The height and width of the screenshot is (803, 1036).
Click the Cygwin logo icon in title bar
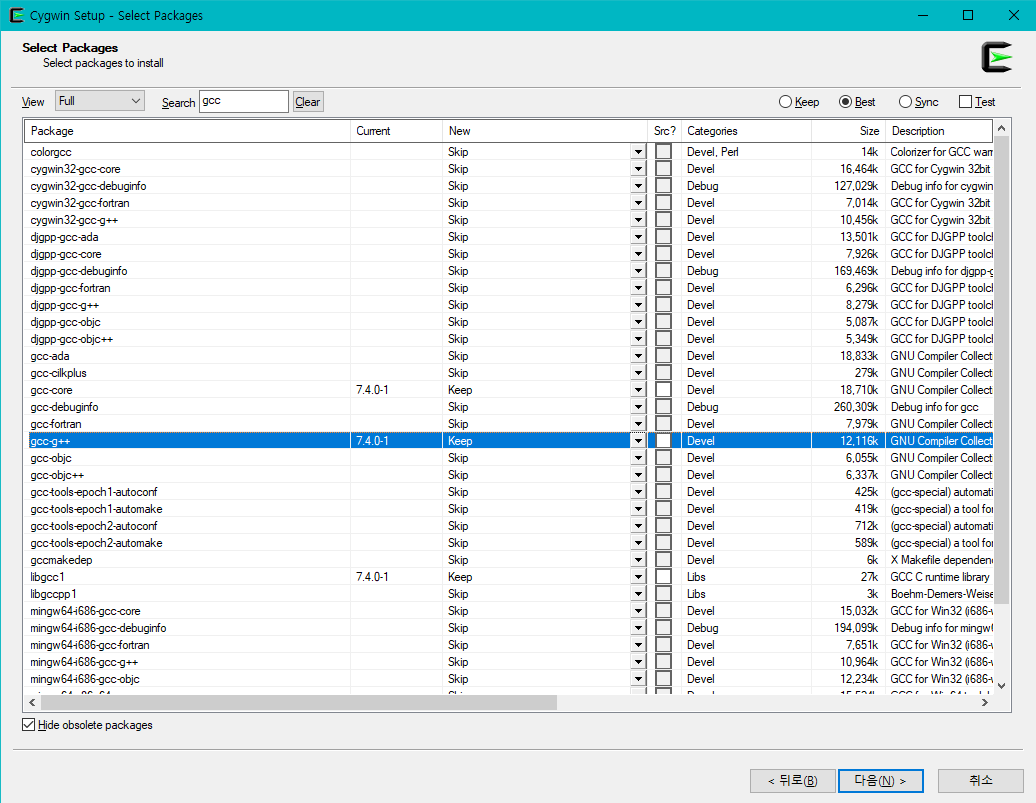pos(17,15)
